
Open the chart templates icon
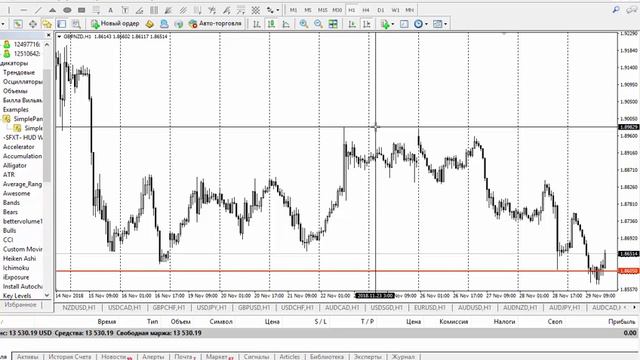tap(437, 24)
